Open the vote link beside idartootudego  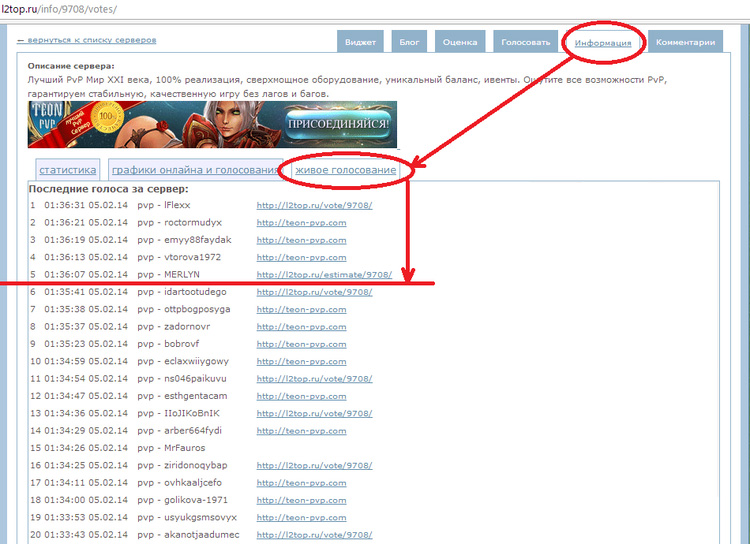point(314,292)
